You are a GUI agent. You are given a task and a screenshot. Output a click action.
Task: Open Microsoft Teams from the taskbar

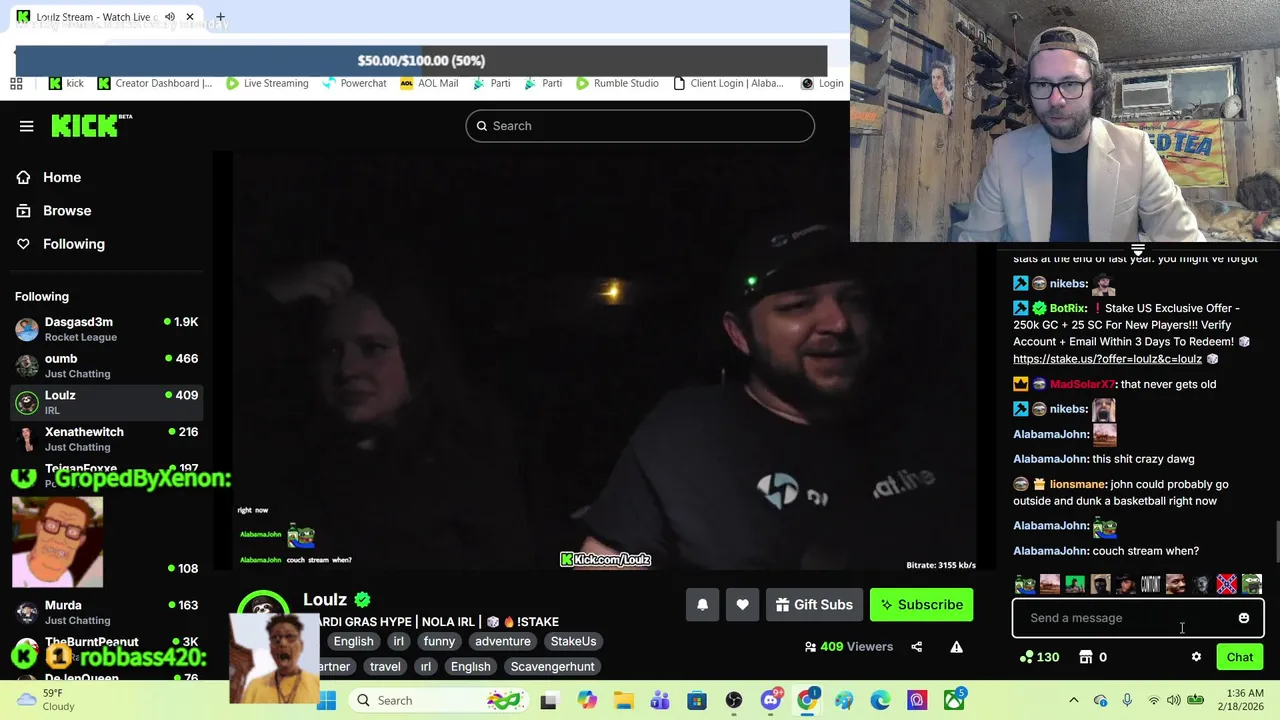660,701
